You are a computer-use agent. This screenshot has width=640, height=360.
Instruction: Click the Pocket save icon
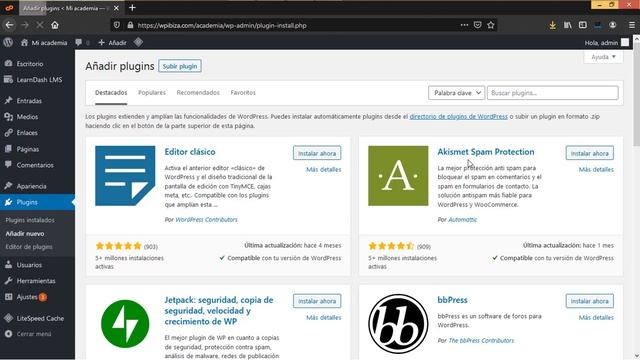pyautogui.click(x=478, y=25)
